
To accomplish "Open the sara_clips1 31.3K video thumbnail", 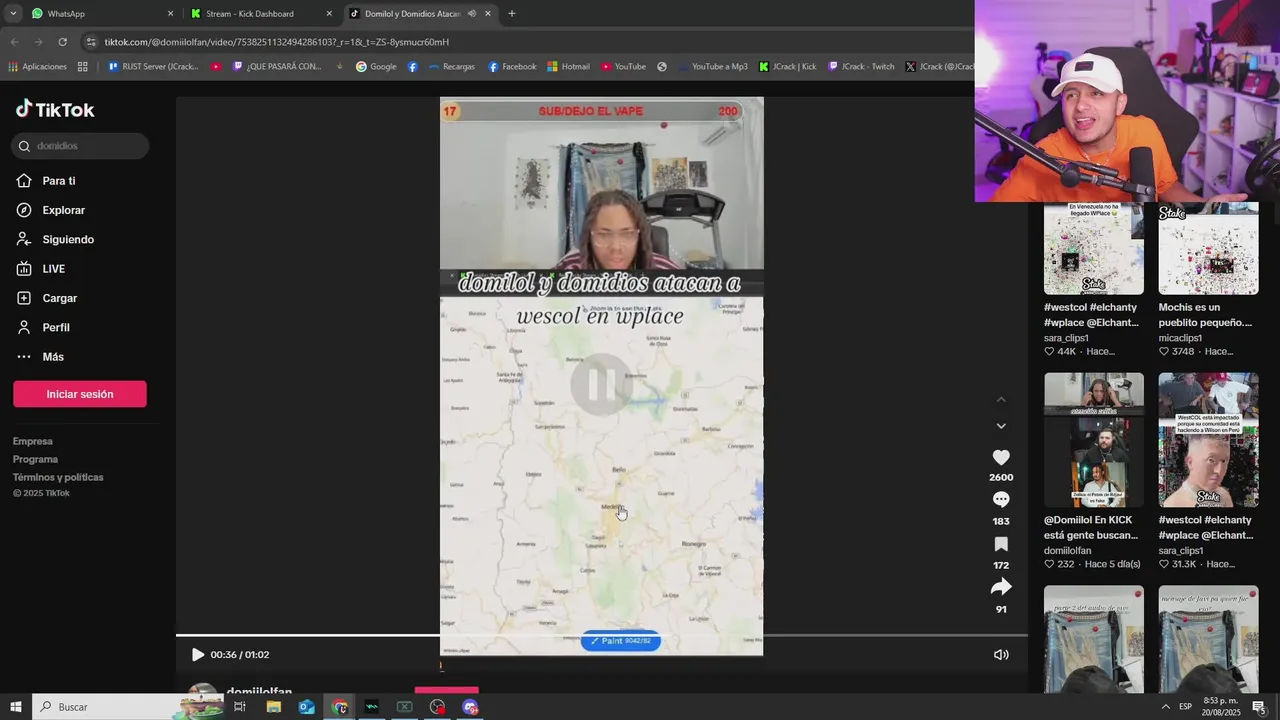I will coord(1208,440).
